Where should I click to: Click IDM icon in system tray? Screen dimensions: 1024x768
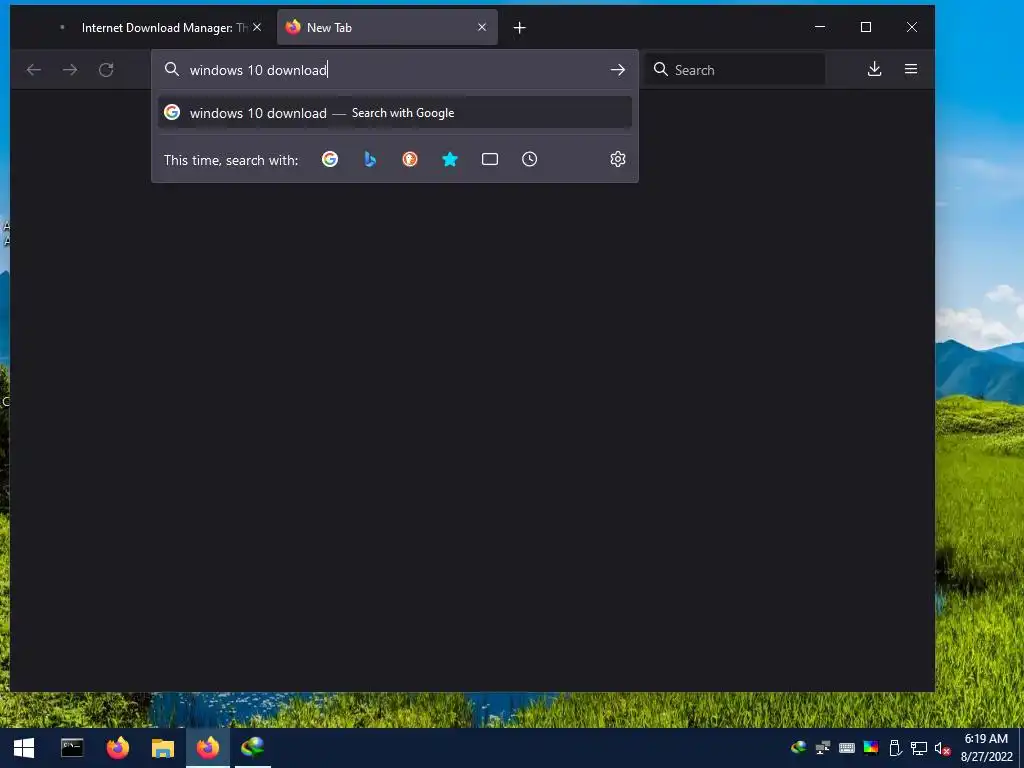[x=798, y=748]
